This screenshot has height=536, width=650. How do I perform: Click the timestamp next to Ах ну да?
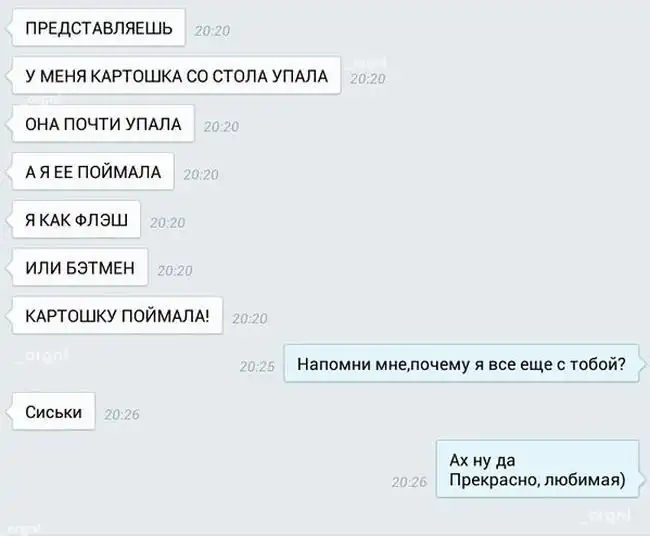point(409,482)
